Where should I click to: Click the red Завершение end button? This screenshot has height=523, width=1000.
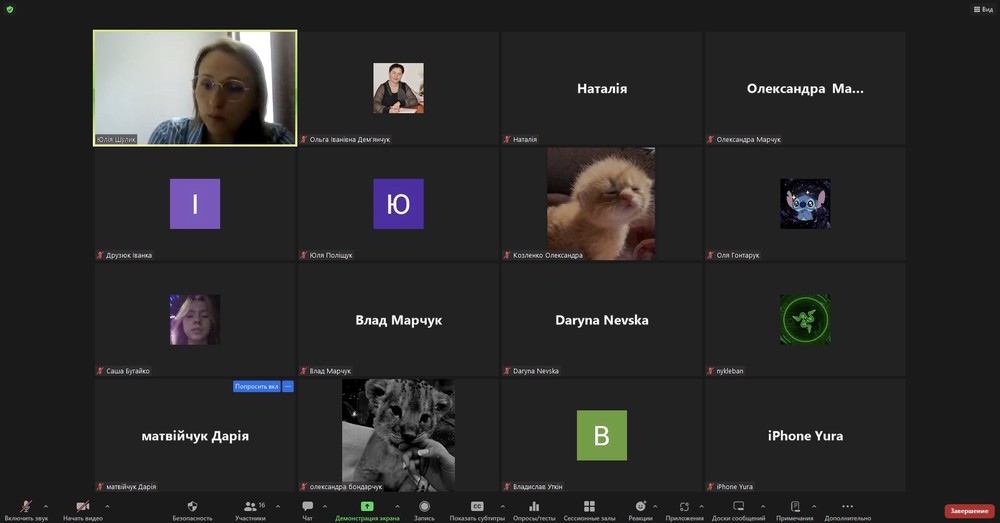(969, 511)
